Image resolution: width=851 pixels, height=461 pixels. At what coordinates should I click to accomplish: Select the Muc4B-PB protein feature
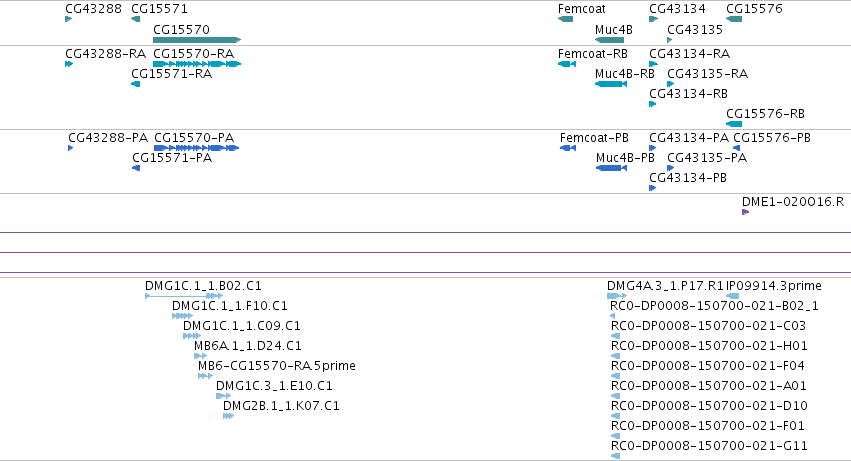point(612,168)
